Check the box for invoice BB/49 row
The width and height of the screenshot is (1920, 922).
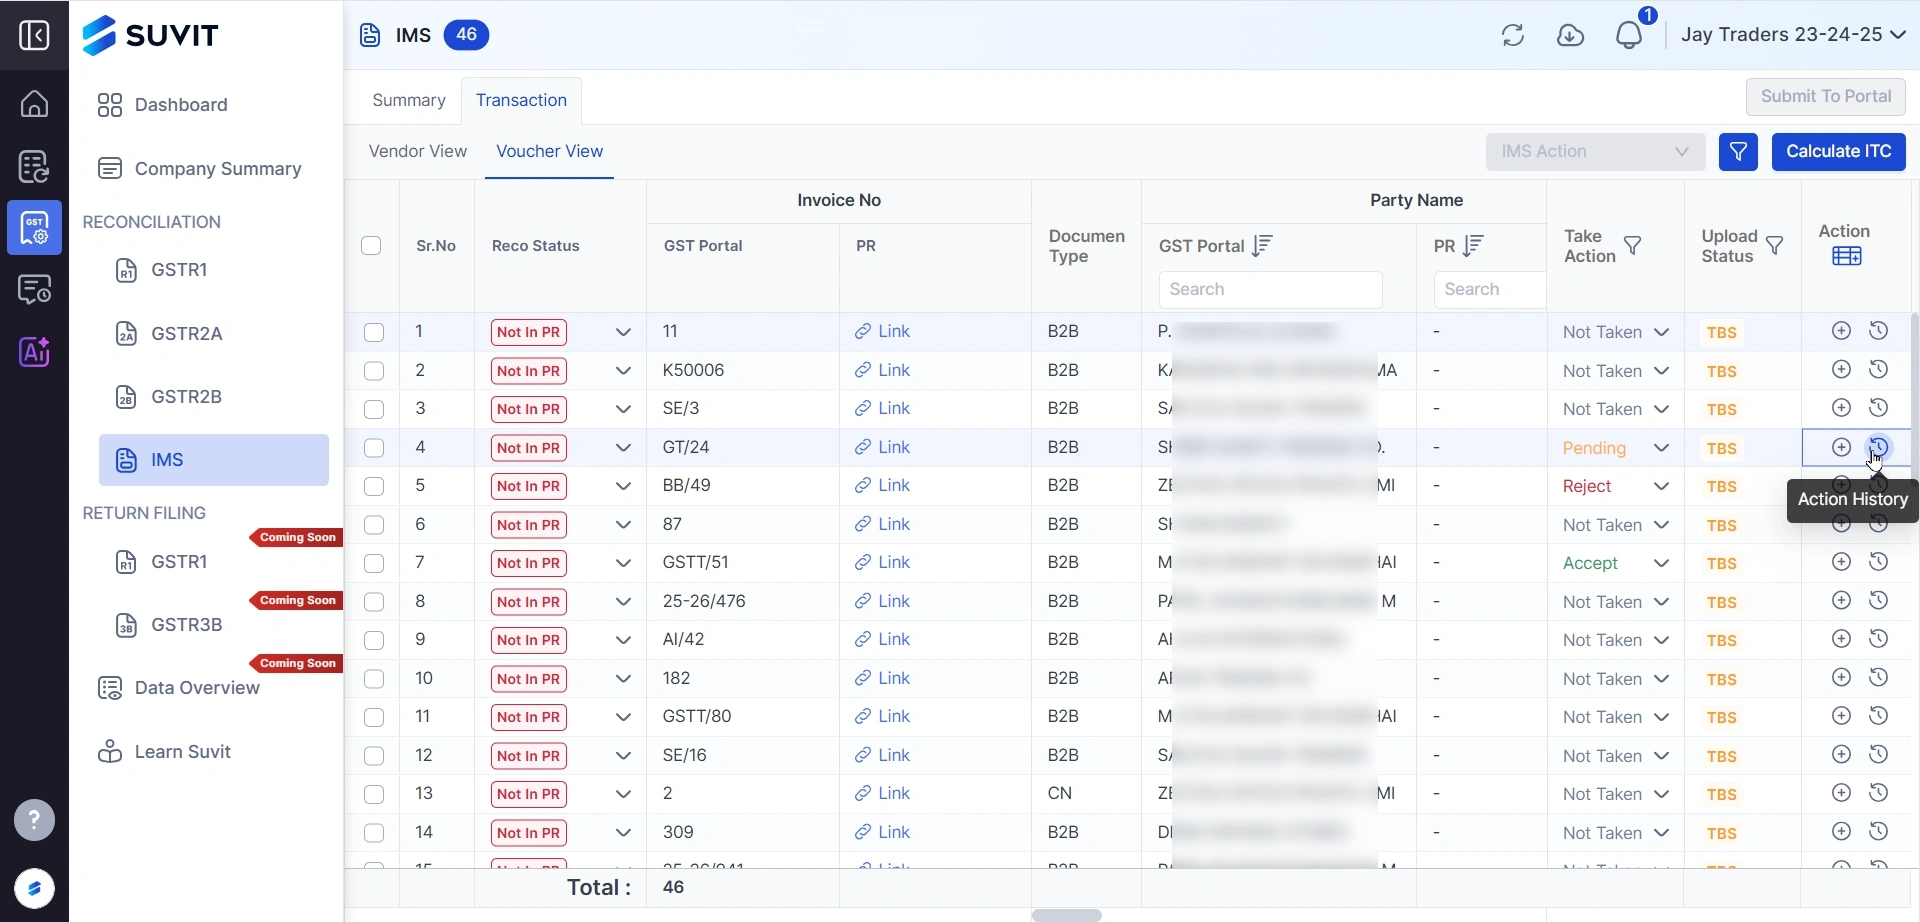coord(374,486)
